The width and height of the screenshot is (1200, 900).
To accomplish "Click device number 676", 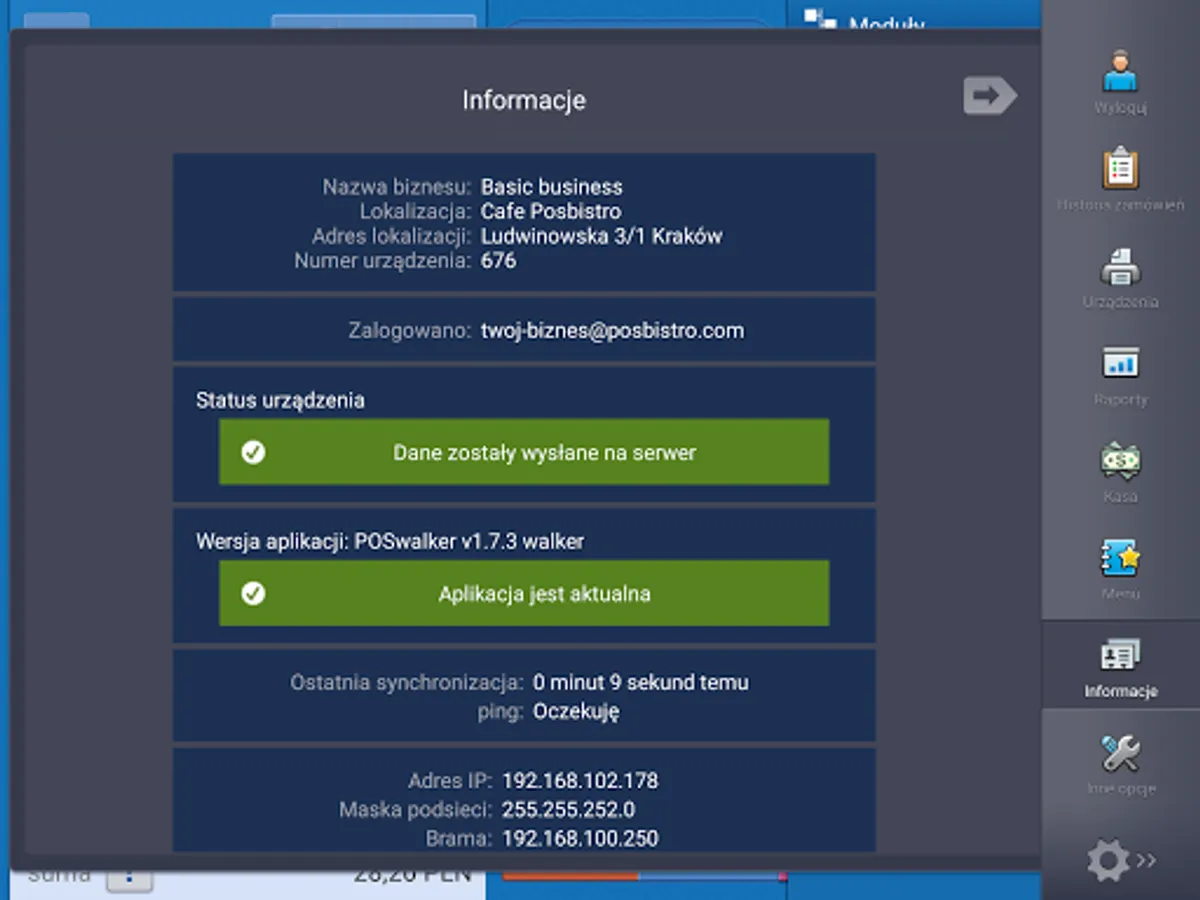I will point(498,261).
